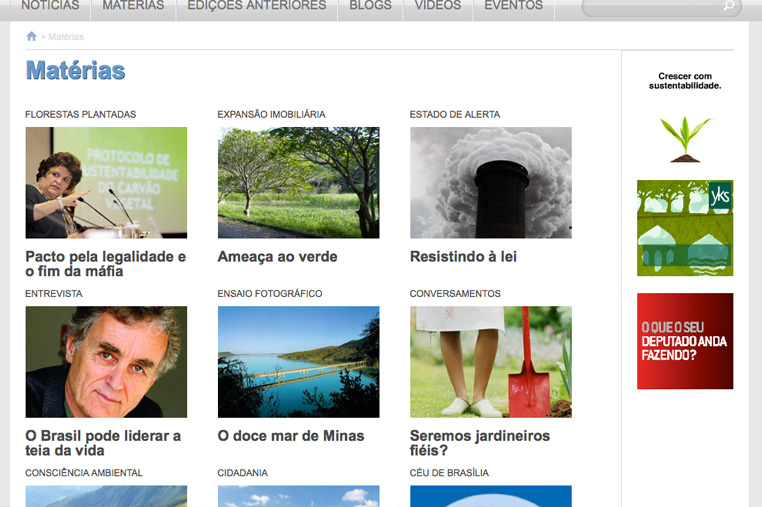
Task: Open the VÍDEOS section
Action: click(x=438, y=6)
